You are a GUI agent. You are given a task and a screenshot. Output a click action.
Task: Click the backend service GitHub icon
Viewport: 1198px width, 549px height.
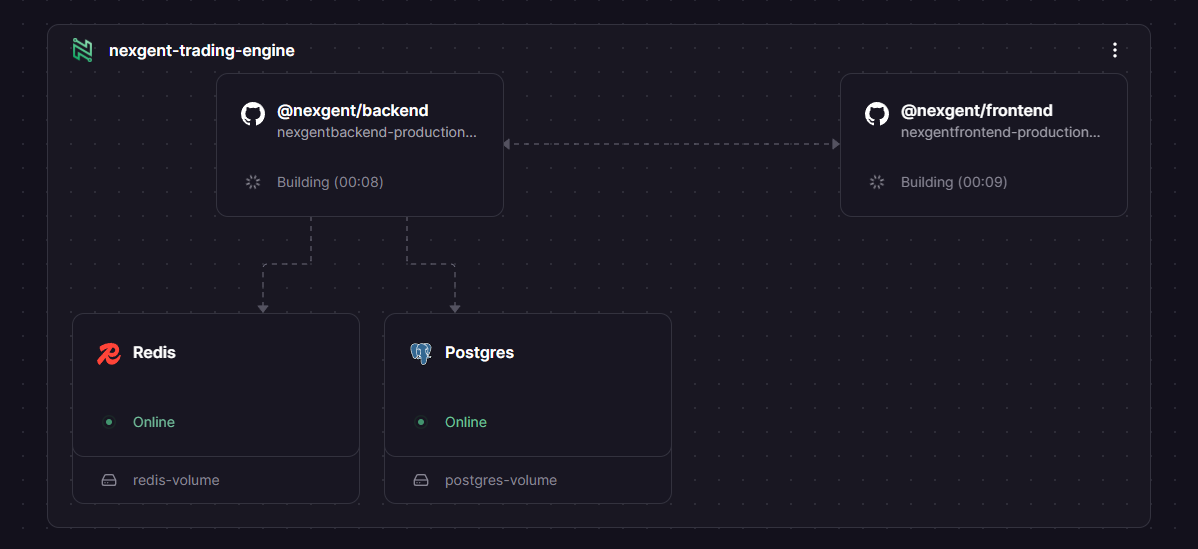click(253, 113)
